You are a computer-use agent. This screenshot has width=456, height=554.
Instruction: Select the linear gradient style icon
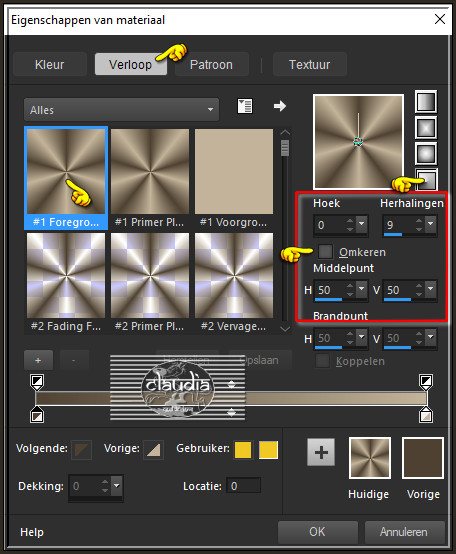coord(426,102)
